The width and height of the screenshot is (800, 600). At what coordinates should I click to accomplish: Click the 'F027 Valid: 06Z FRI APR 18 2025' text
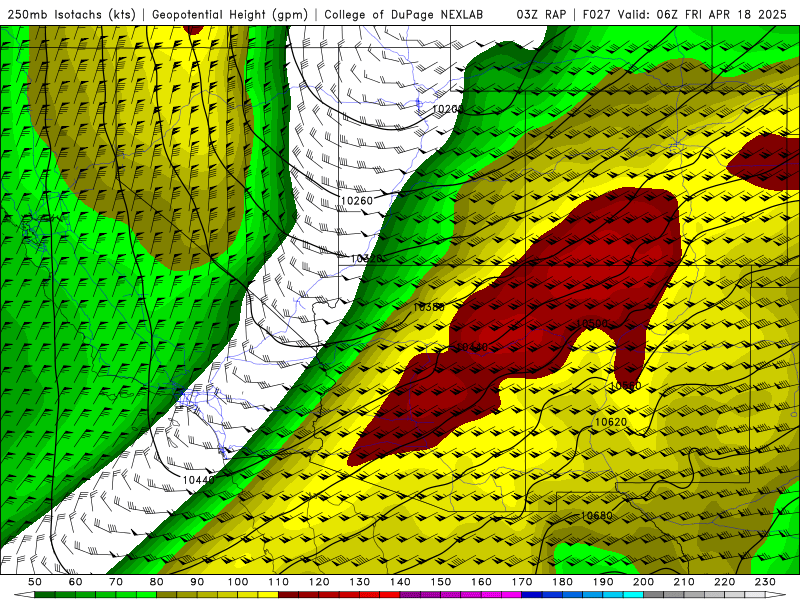[x=684, y=15]
